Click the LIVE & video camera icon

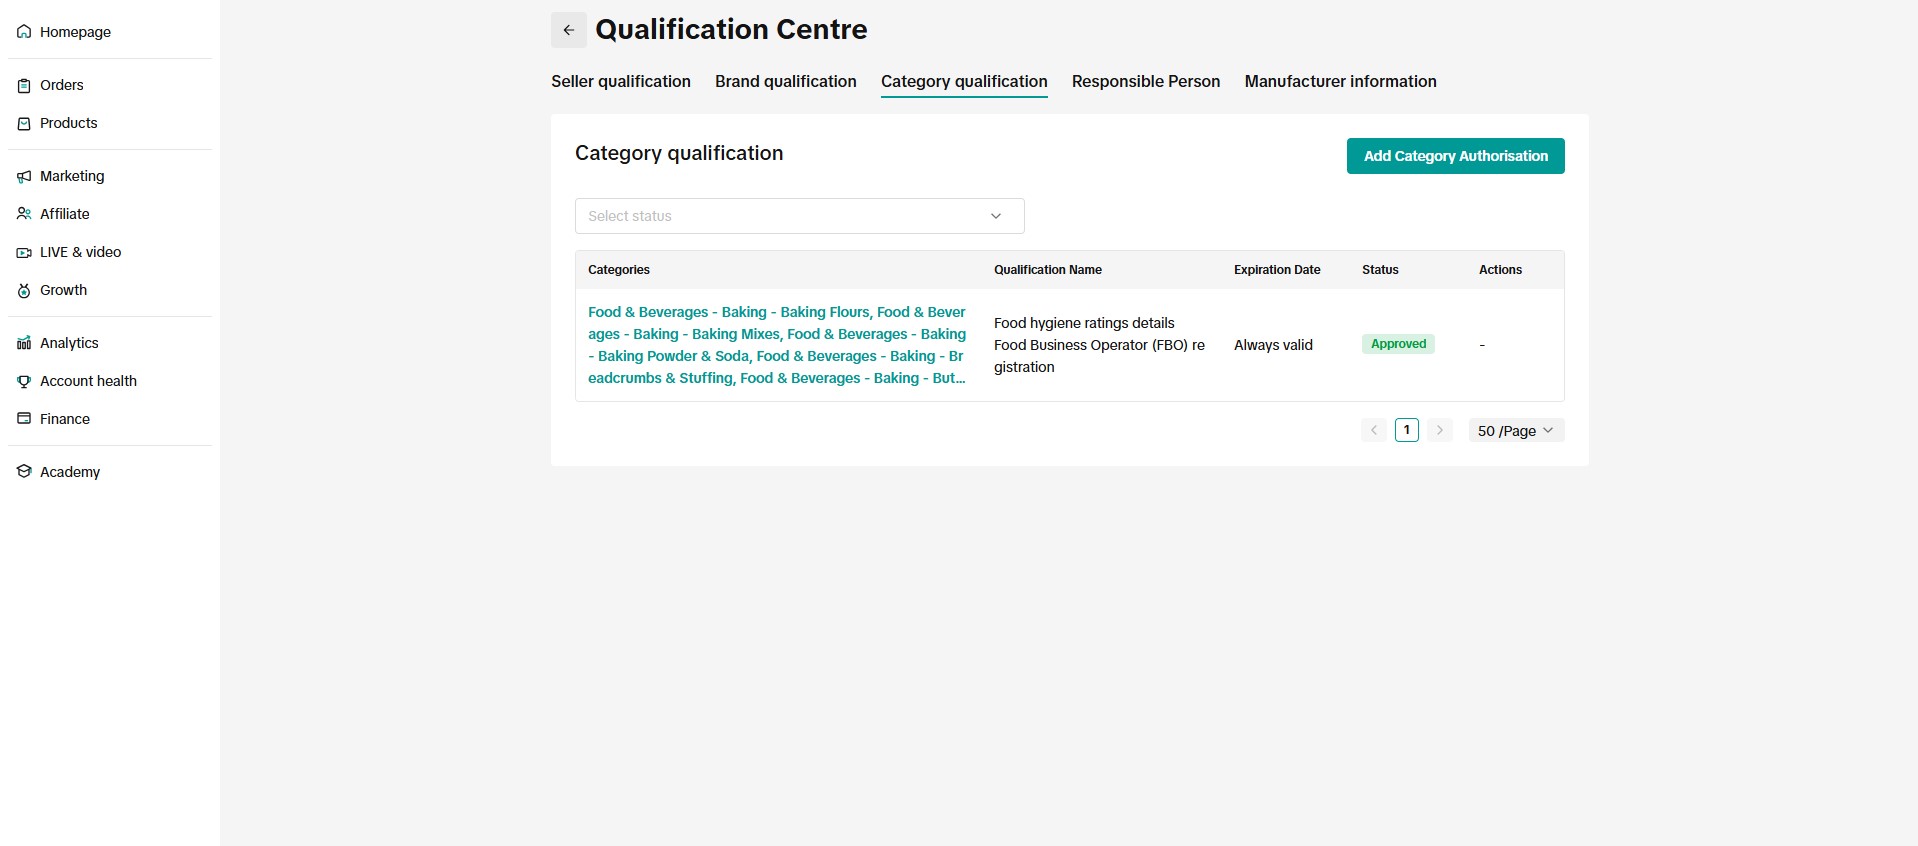24,253
